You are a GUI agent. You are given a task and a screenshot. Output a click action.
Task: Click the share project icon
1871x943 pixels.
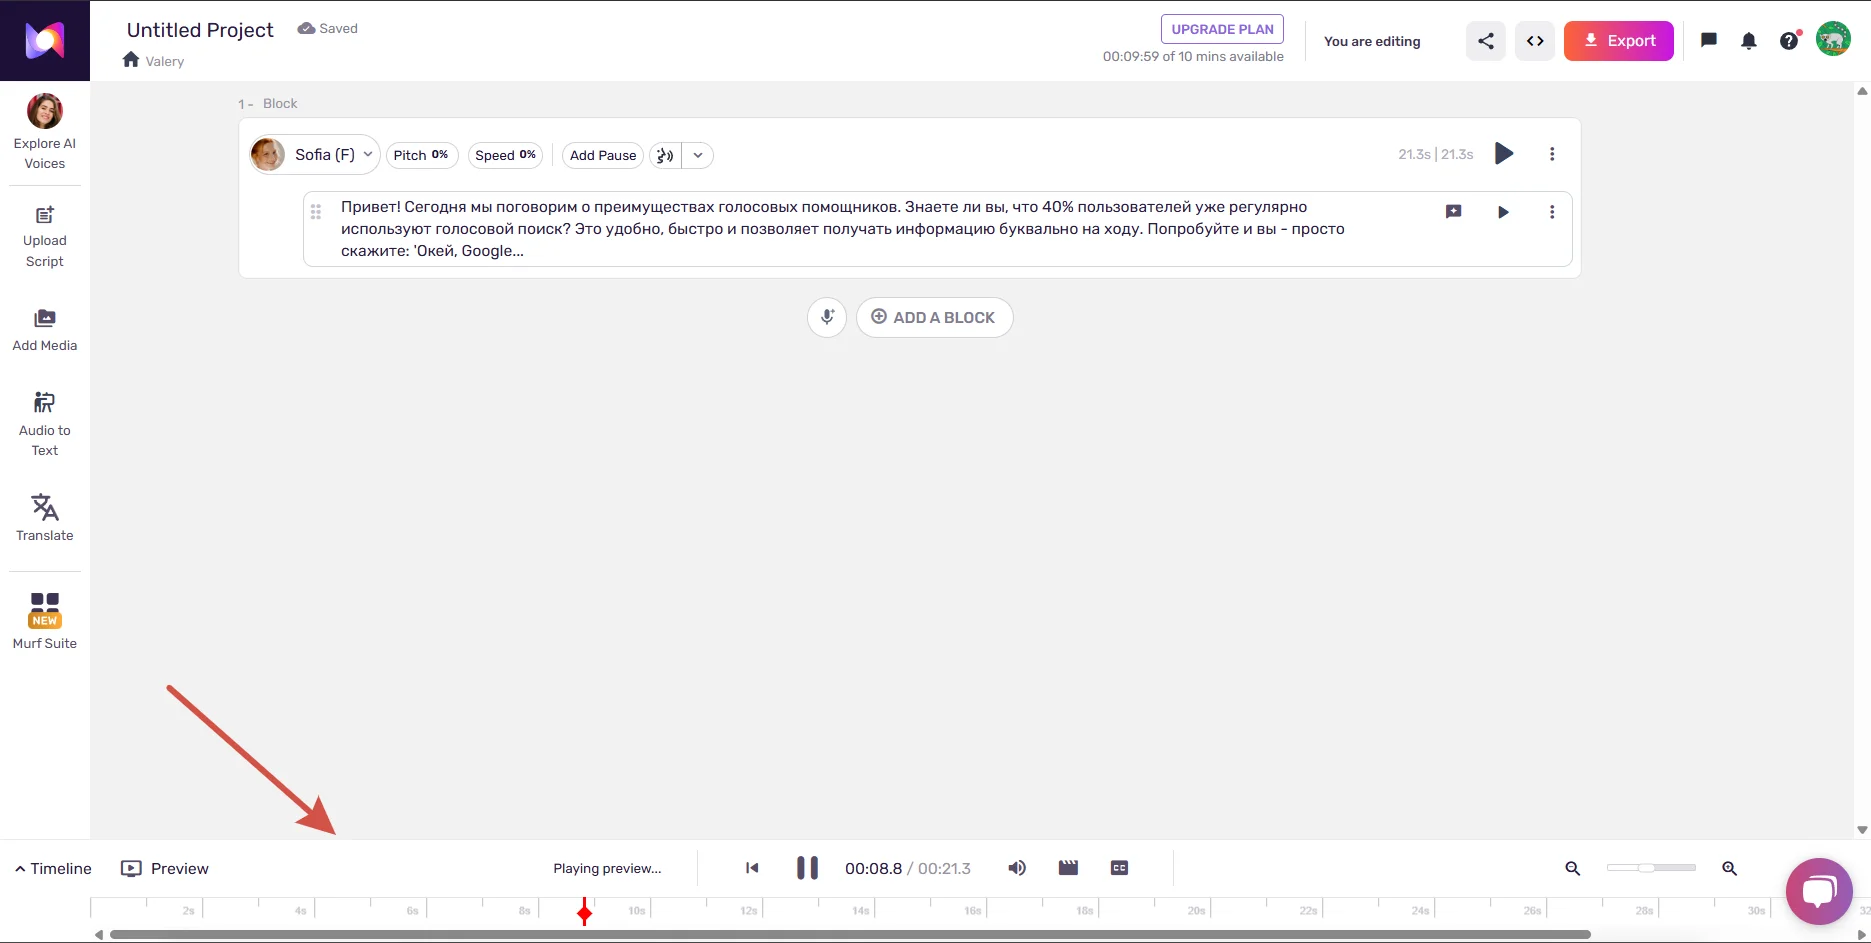(1485, 41)
